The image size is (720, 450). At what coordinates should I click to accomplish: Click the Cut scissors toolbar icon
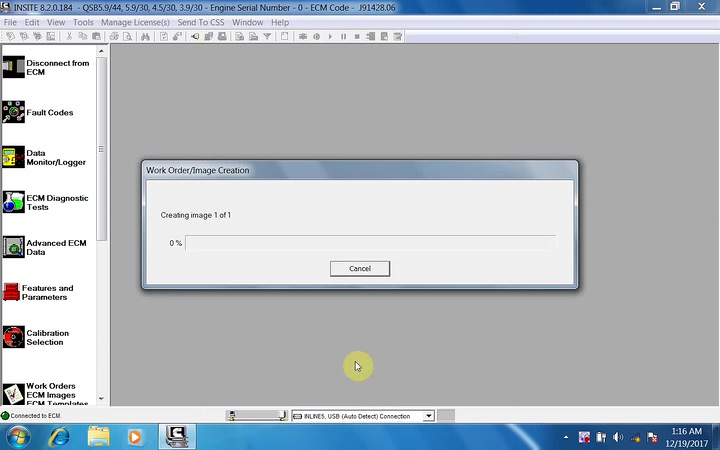pos(69,36)
